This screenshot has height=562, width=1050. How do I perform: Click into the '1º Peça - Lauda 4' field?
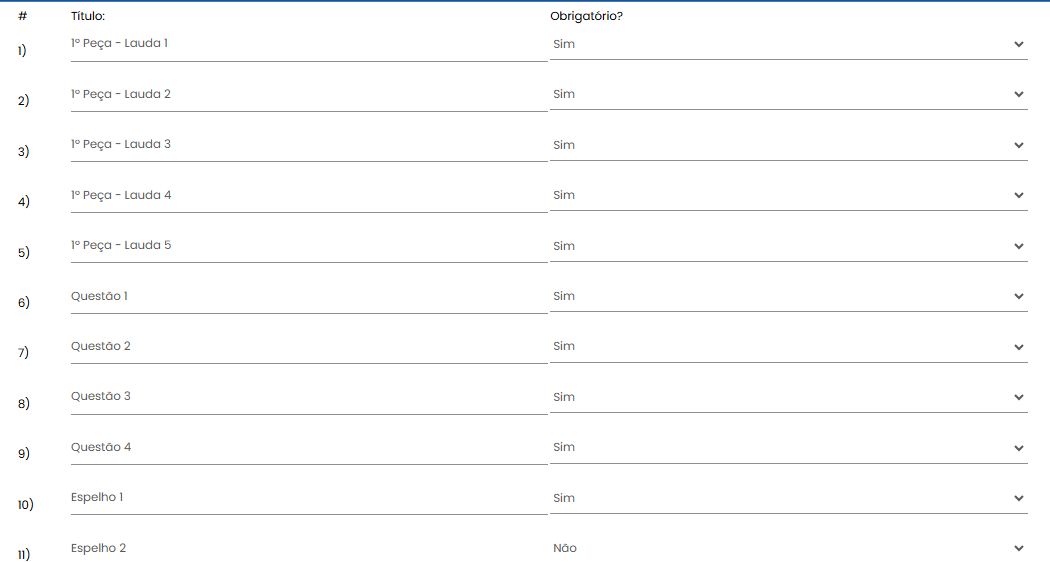coord(309,196)
